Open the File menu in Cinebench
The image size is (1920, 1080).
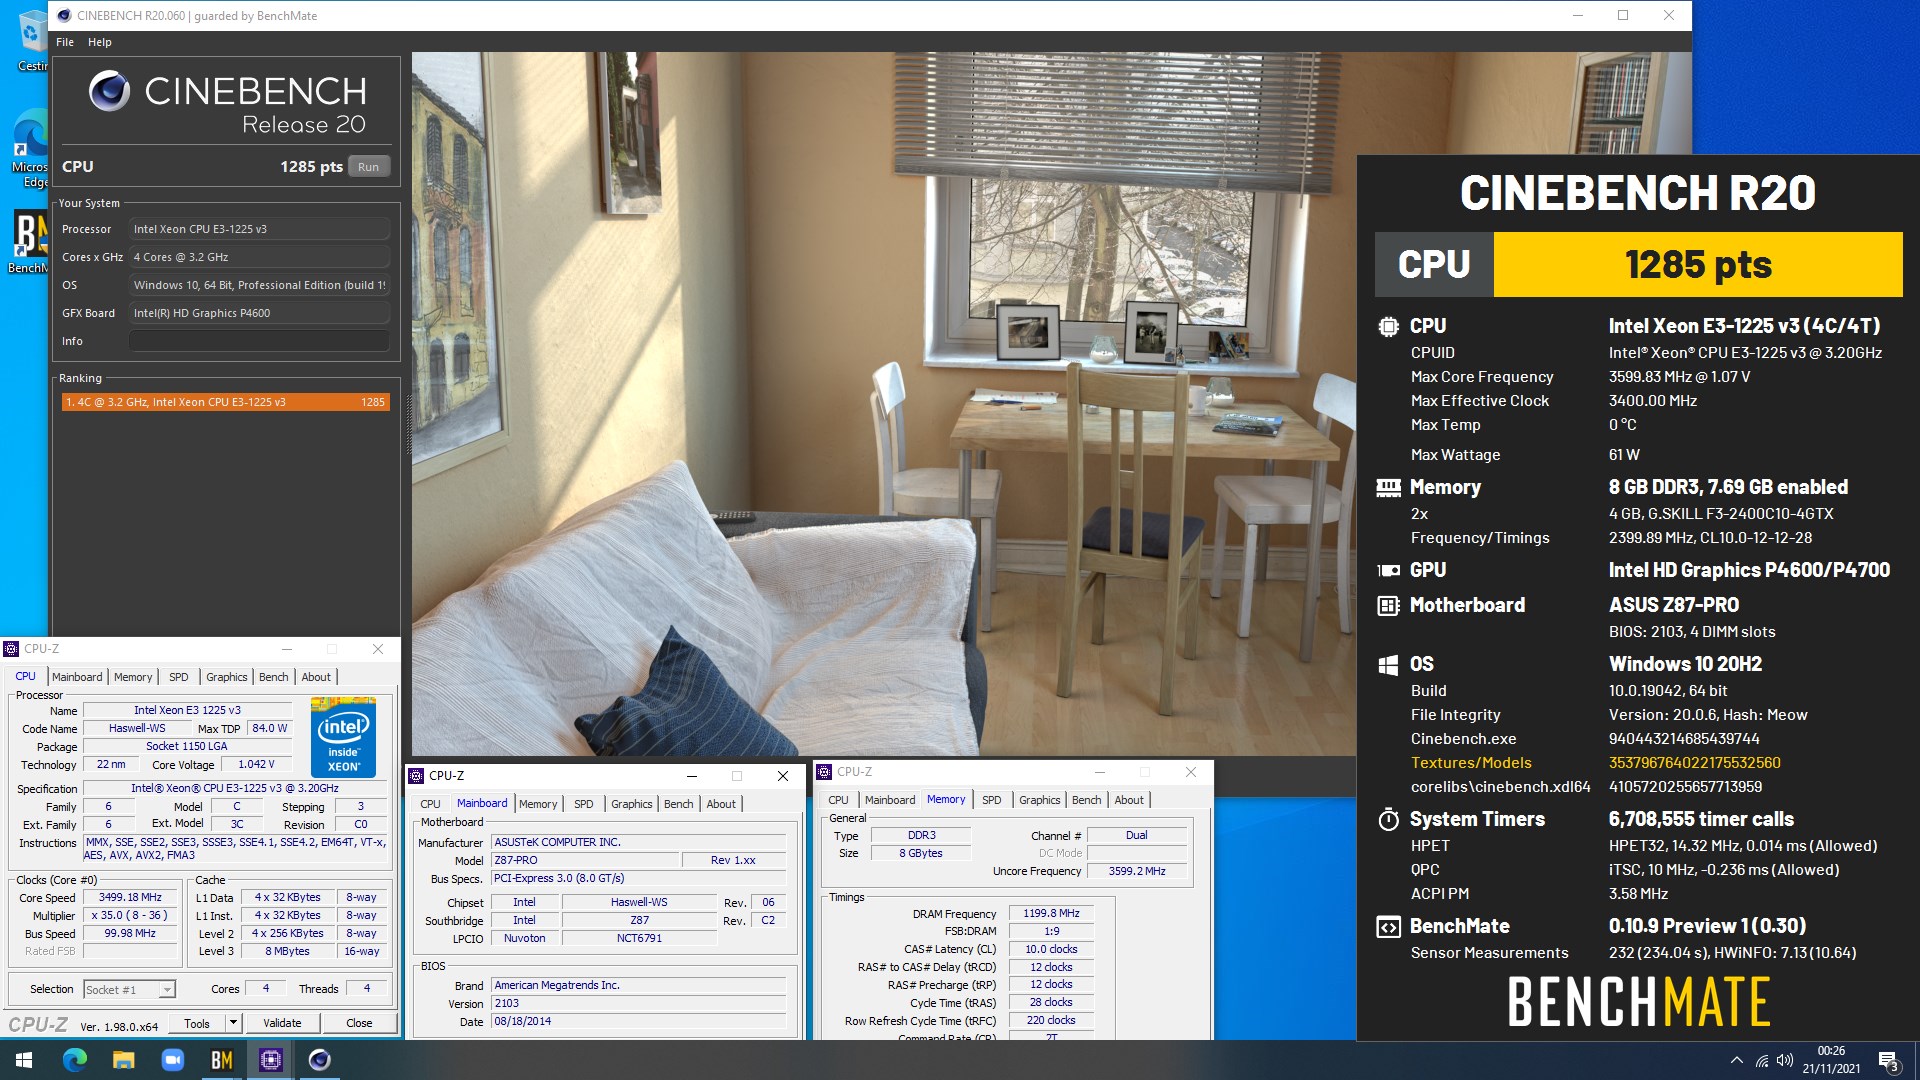pyautogui.click(x=65, y=42)
